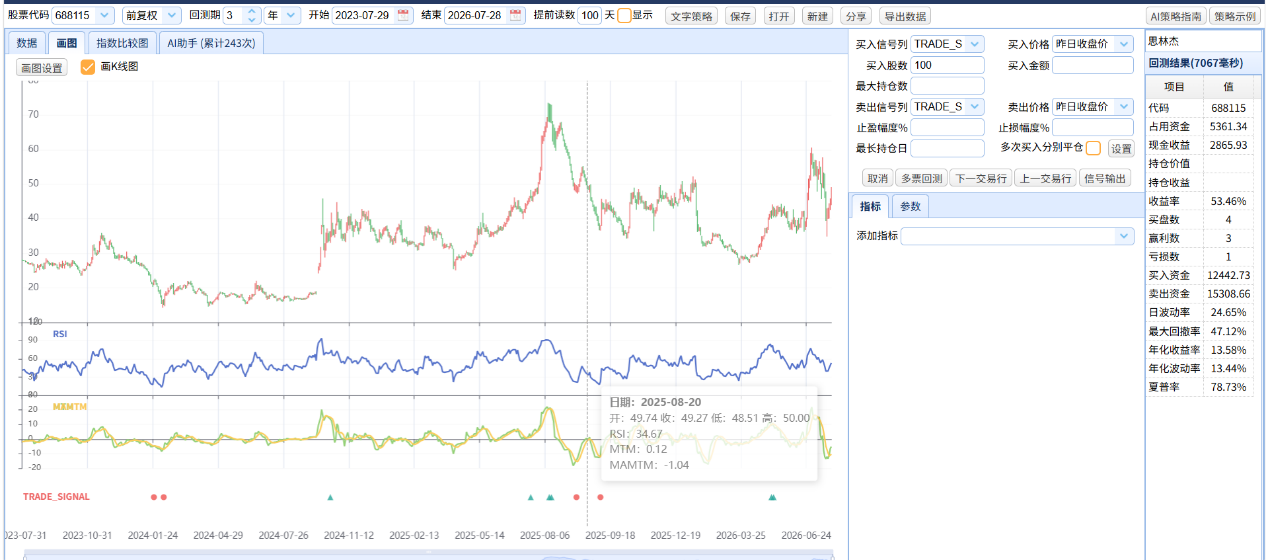This screenshot has width=1268, height=560.
Task: Enable the 显示 checkbox
Action: [x=624, y=16]
